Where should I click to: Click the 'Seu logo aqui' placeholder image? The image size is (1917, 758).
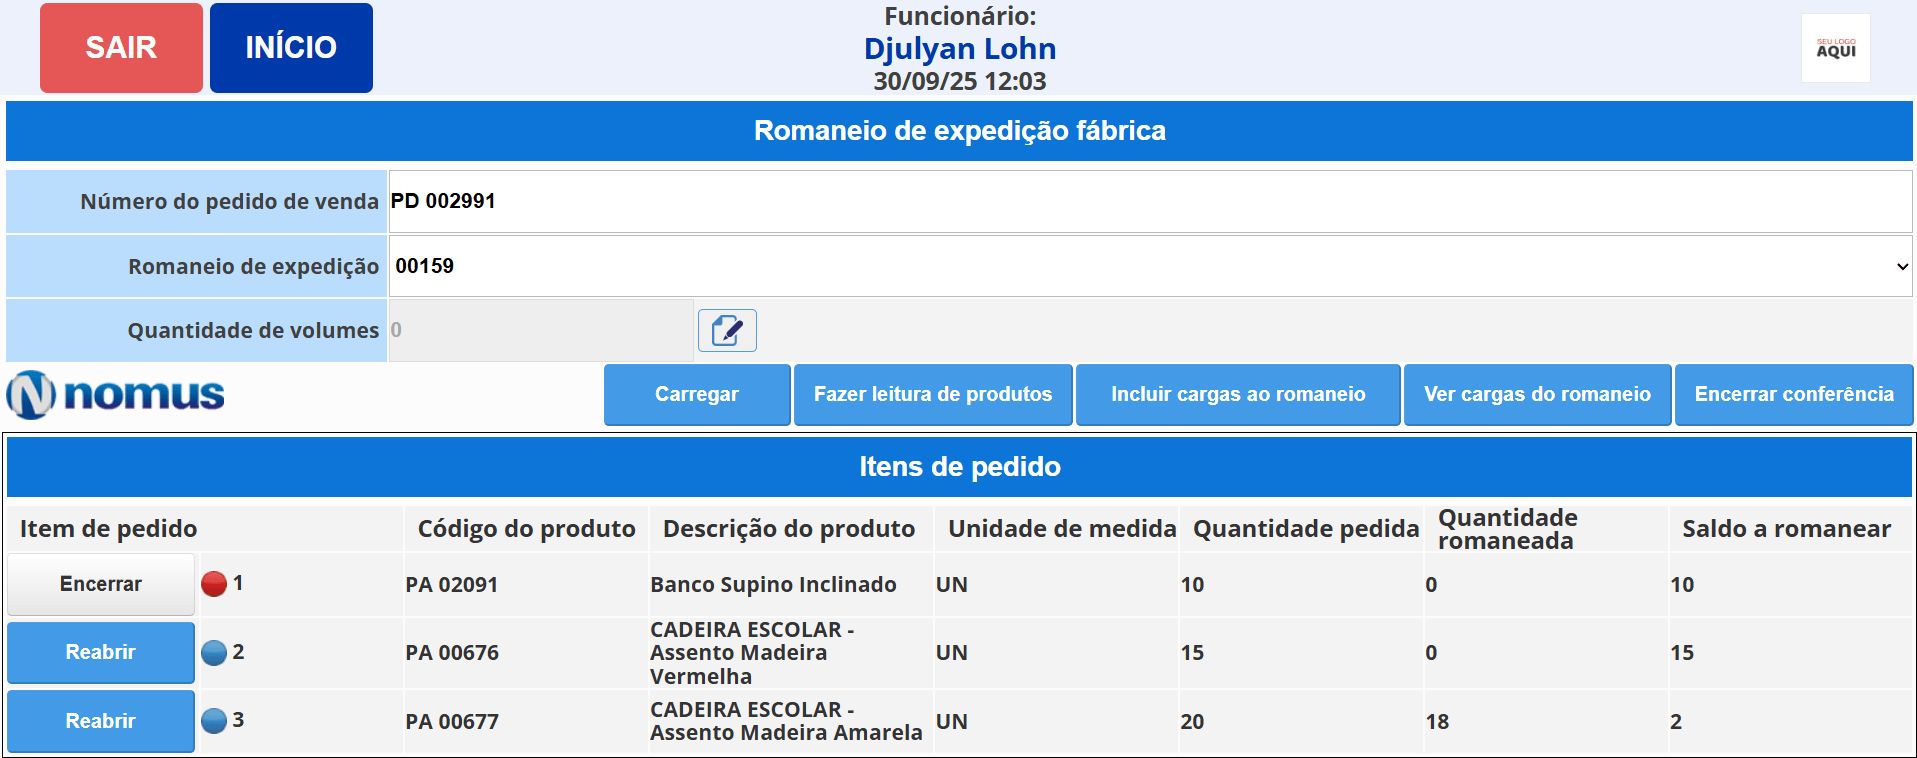click(x=1835, y=48)
